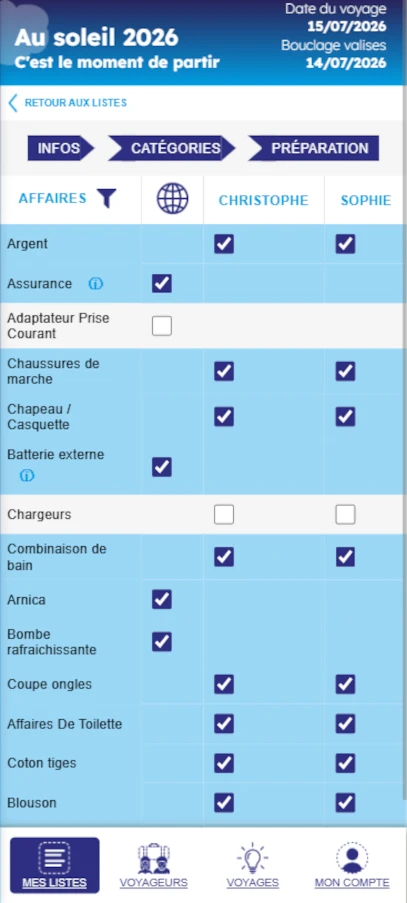Open the Voyages lightbulb section
This screenshot has width=407, height=903.
[253, 865]
